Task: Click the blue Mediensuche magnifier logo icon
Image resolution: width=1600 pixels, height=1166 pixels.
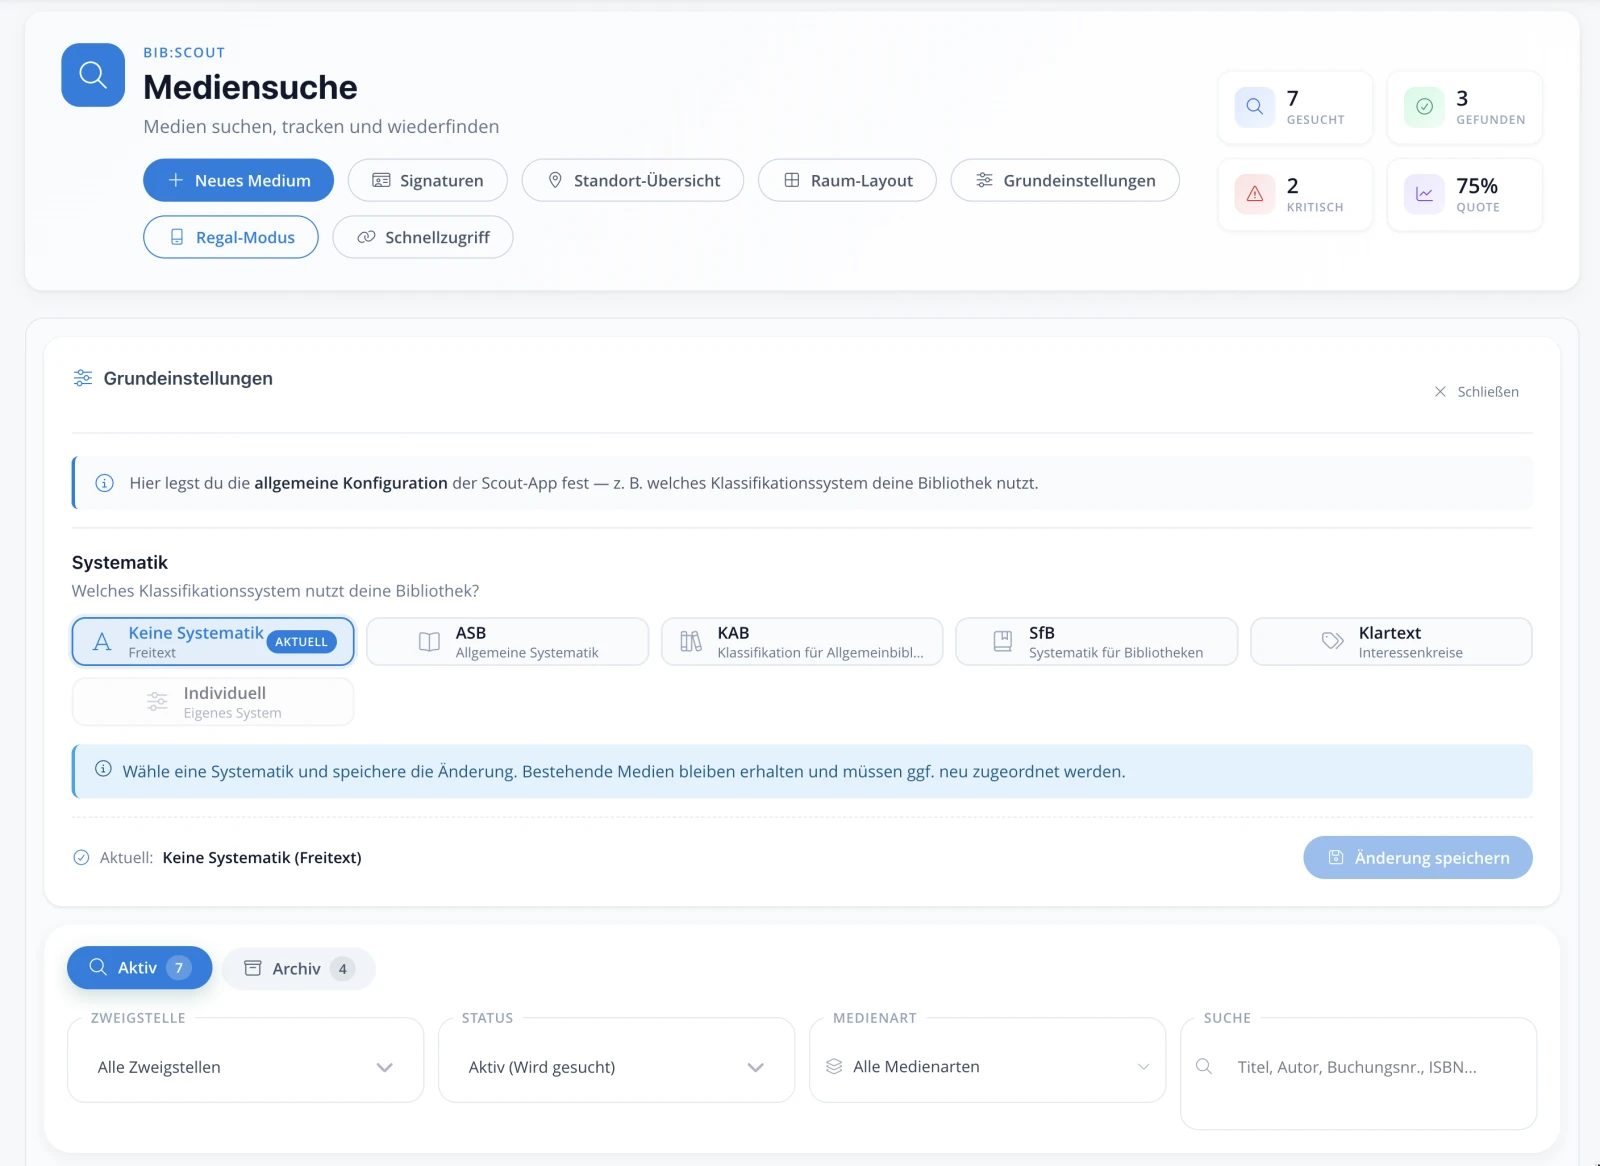Action: pos(93,75)
